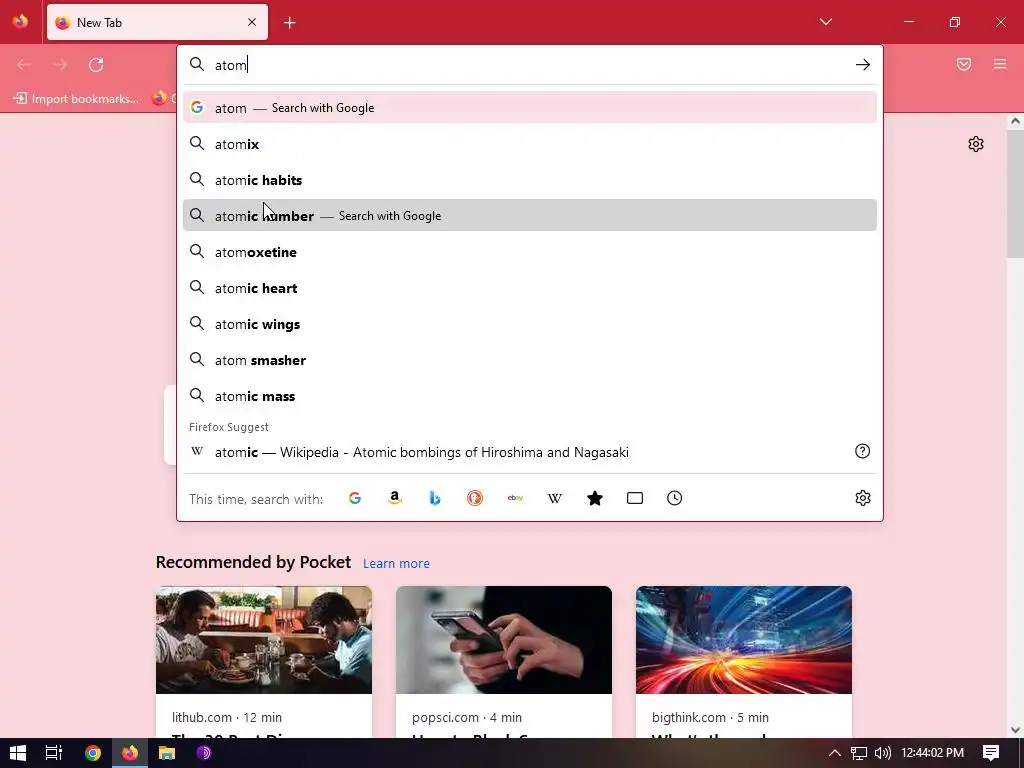The height and width of the screenshot is (768, 1024).
Task: Open Chrome from the taskbar
Action: click(x=93, y=753)
